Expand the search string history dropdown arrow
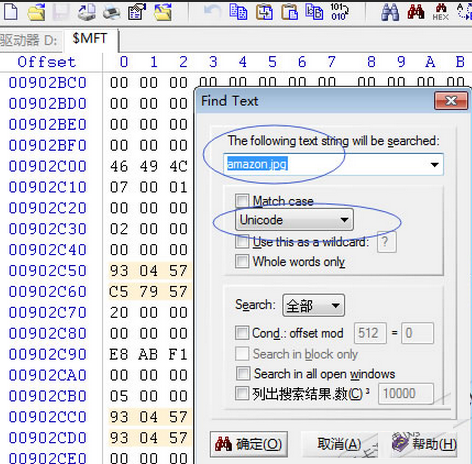 click(434, 164)
